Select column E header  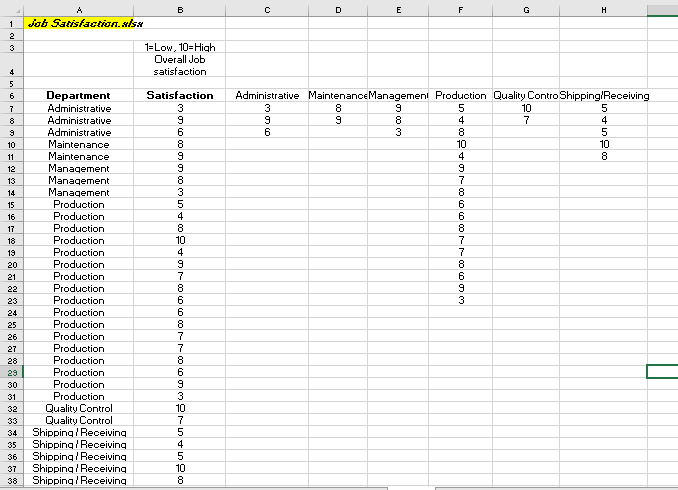pos(398,10)
